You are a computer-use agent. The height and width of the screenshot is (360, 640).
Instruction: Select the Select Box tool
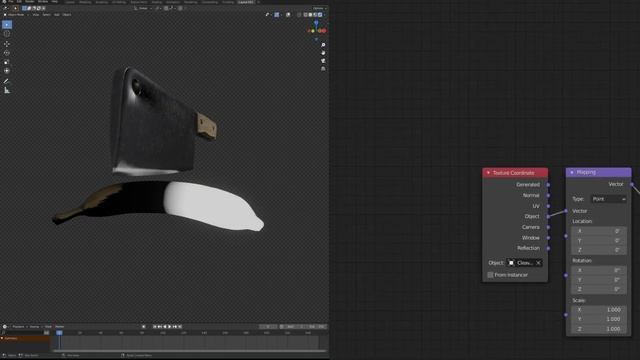pos(7,25)
